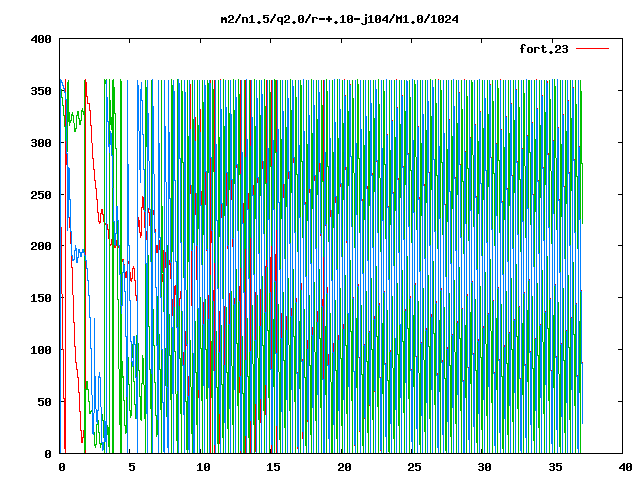Click the y-axis label 400
The width and height of the screenshot is (640, 480).
[41, 39]
